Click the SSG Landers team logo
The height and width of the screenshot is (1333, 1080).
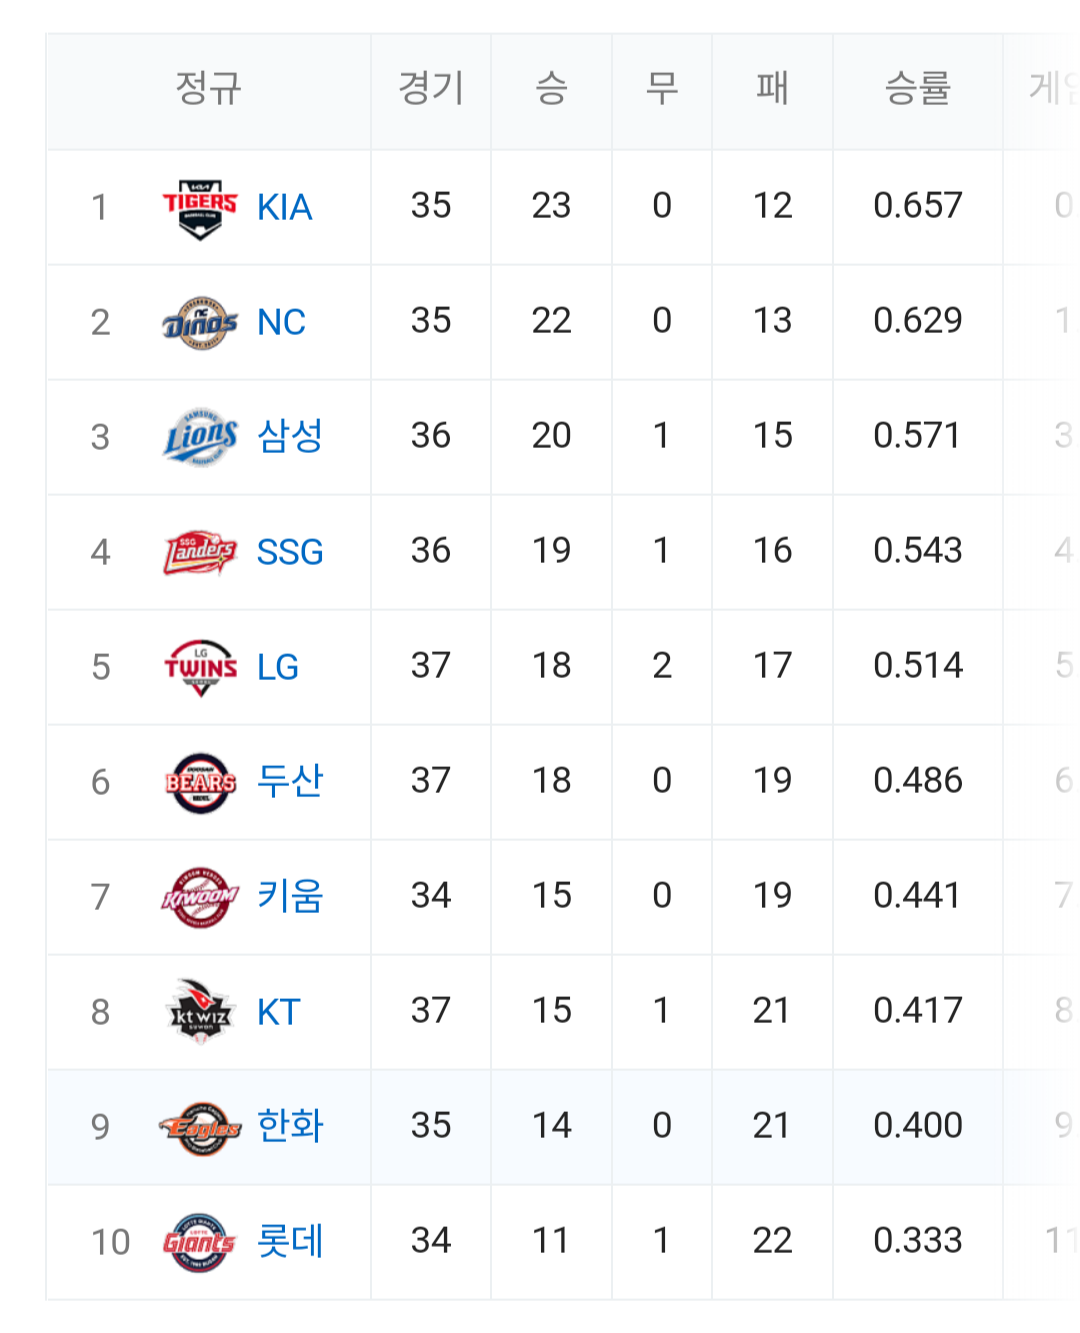(200, 553)
